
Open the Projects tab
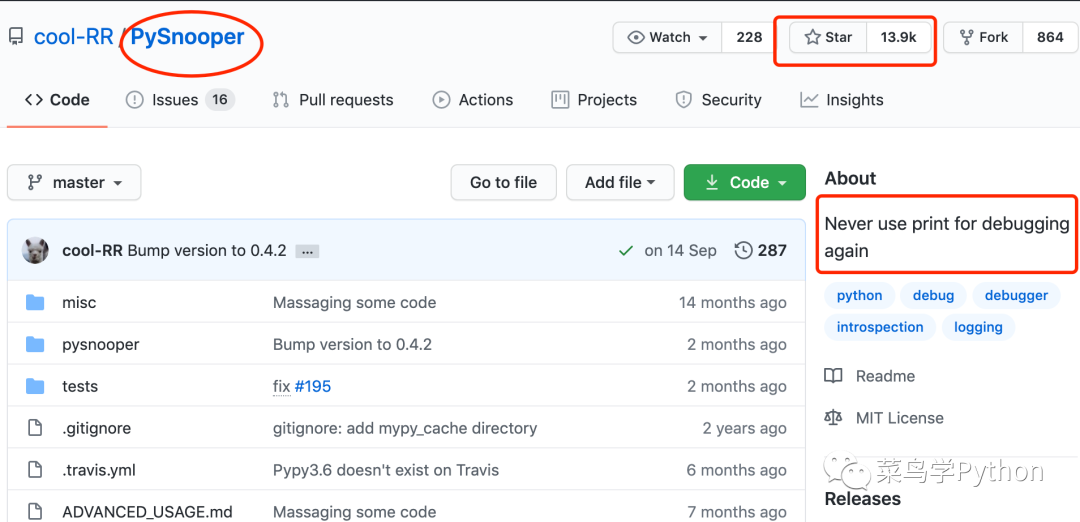click(594, 100)
